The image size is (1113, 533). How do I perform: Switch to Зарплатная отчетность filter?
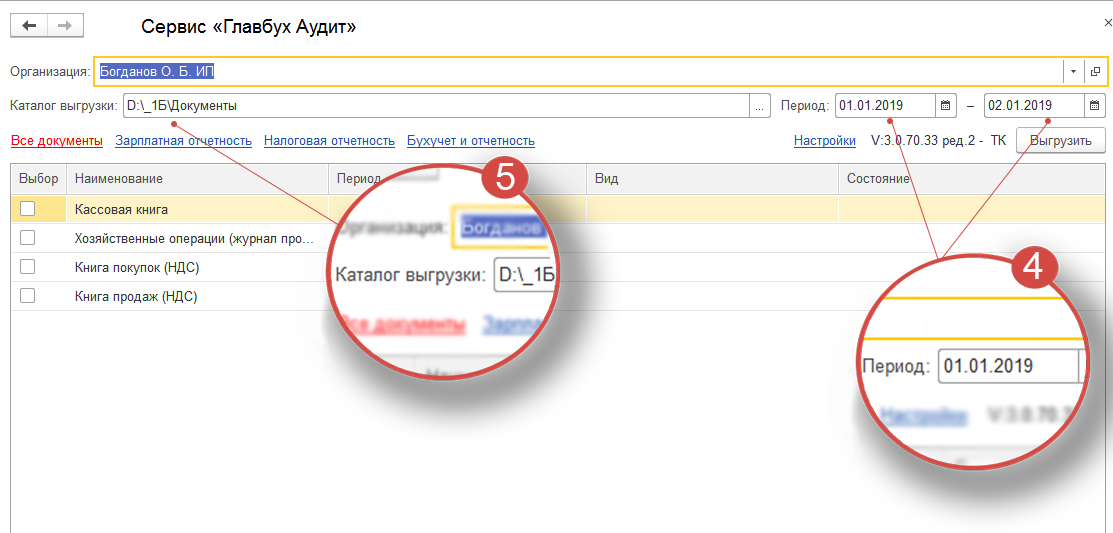tap(183, 141)
